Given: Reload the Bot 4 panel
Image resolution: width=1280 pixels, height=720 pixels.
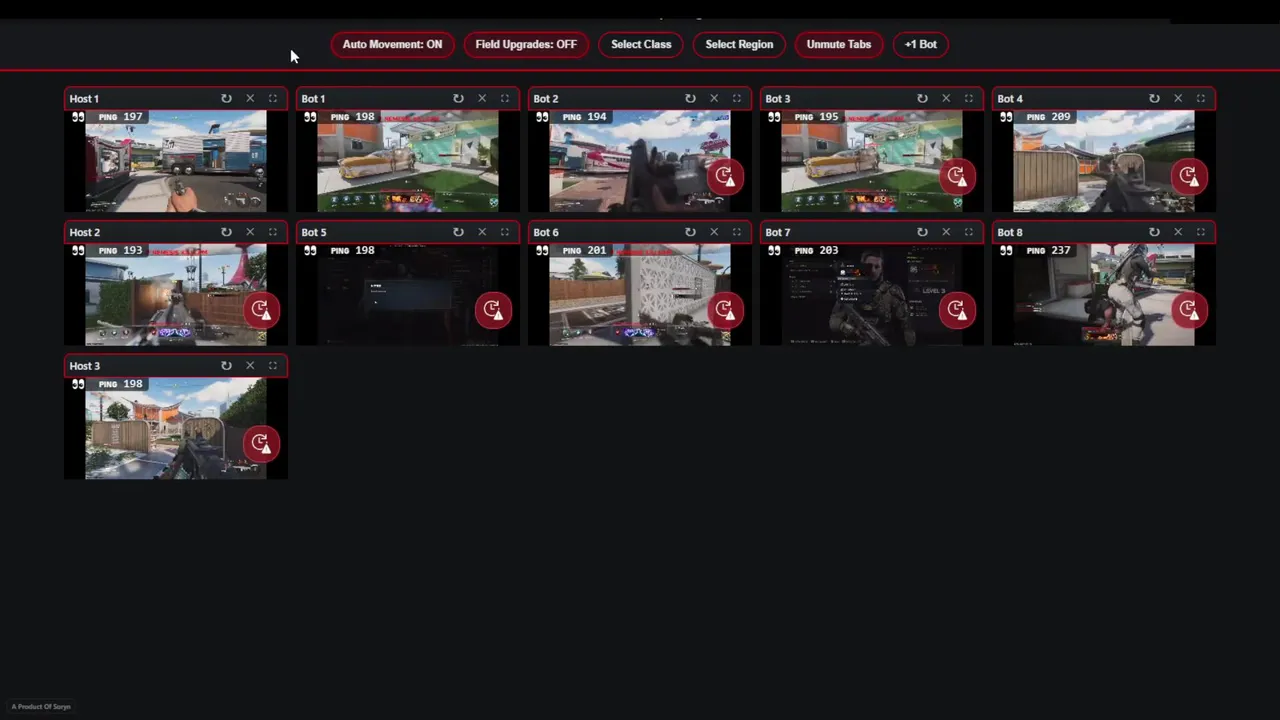Looking at the screenshot, I should pyautogui.click(x=1154, y=99).
